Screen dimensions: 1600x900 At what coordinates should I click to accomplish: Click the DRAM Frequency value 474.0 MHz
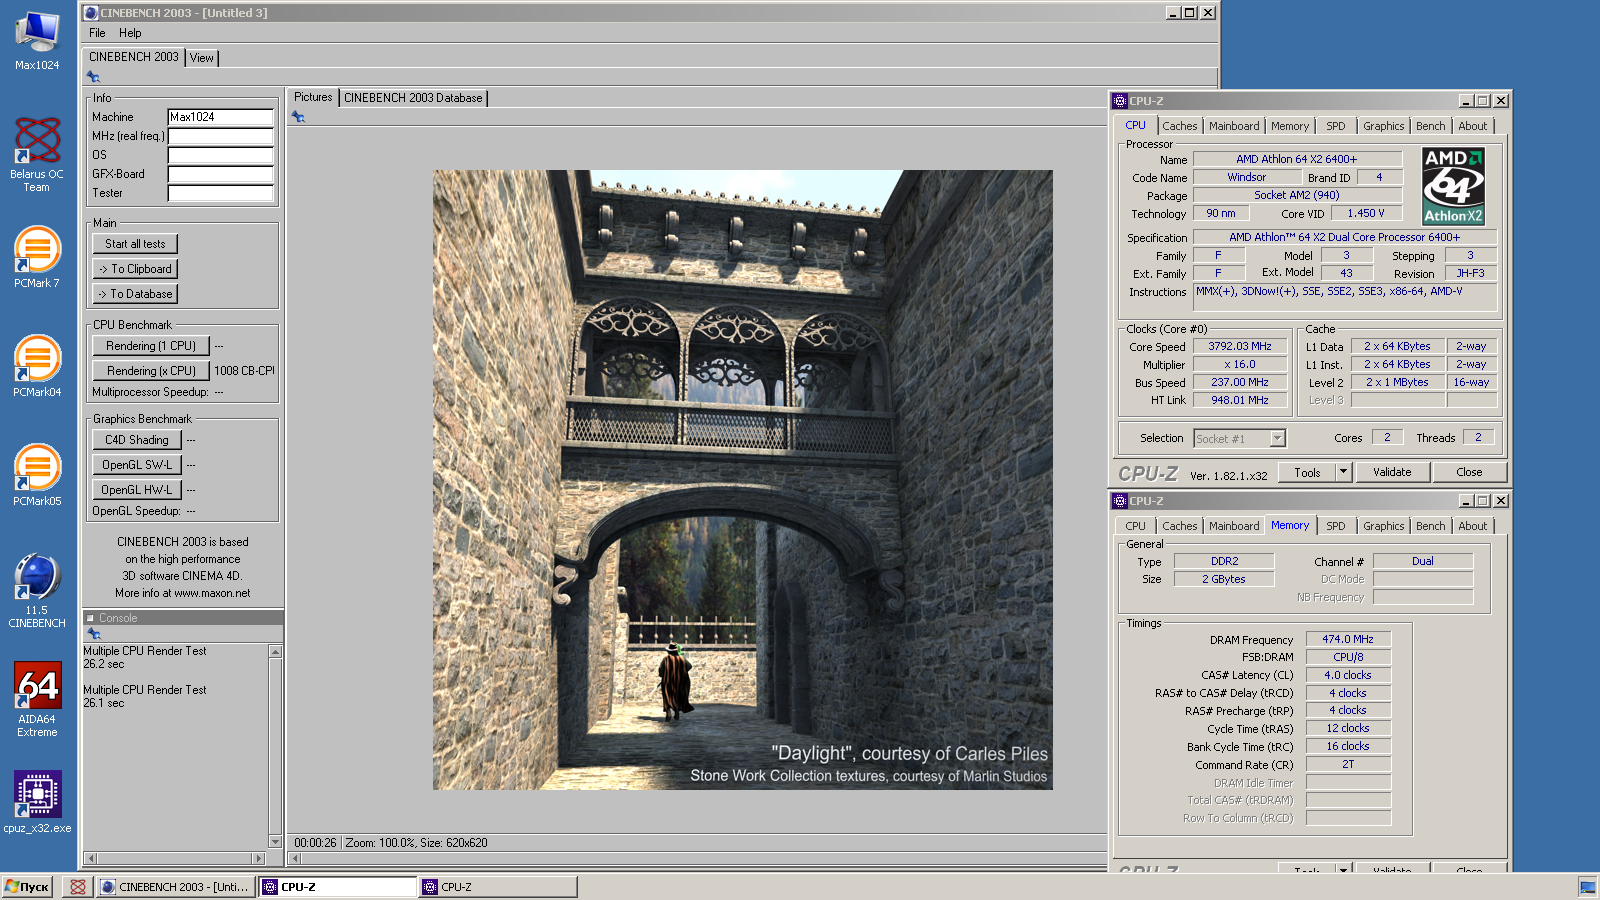tap(1348, 639)
